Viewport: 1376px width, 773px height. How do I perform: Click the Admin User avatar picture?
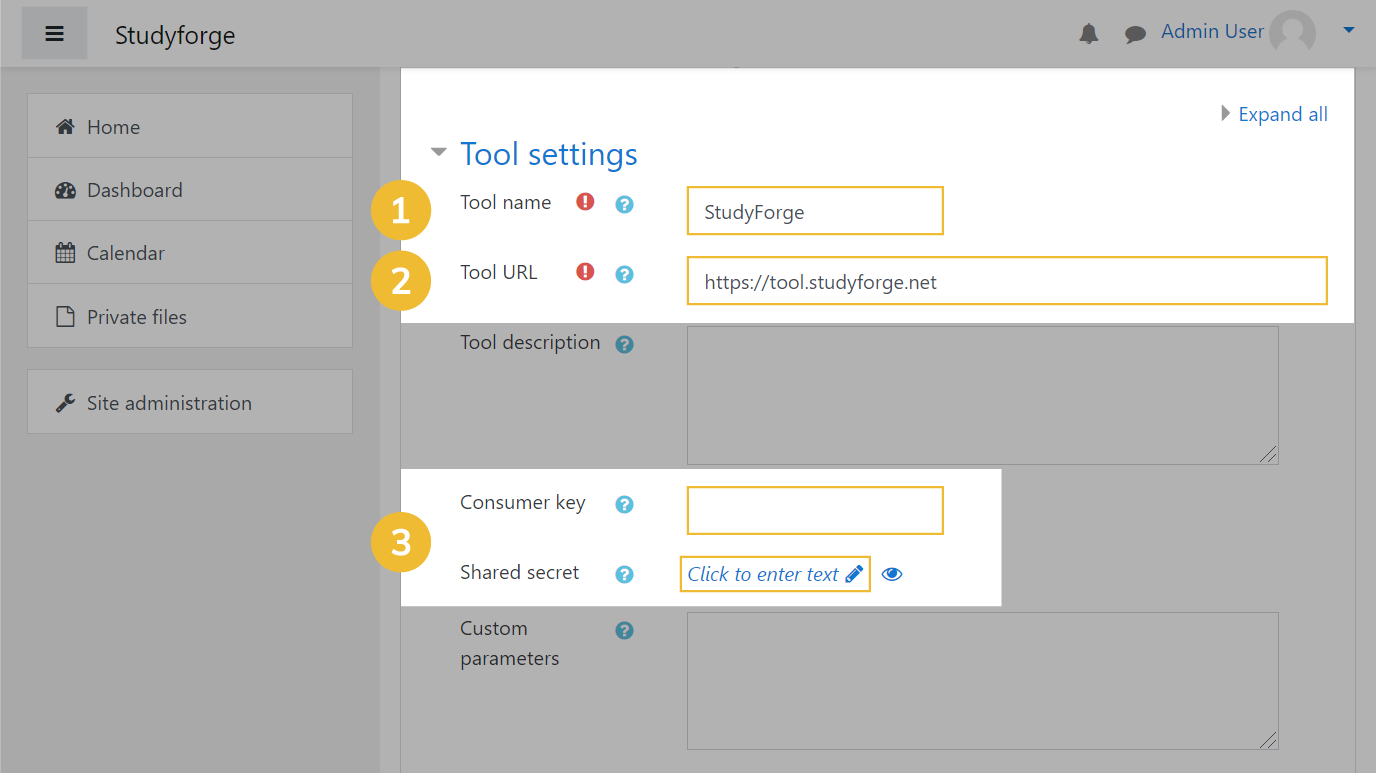point(1292,34)
